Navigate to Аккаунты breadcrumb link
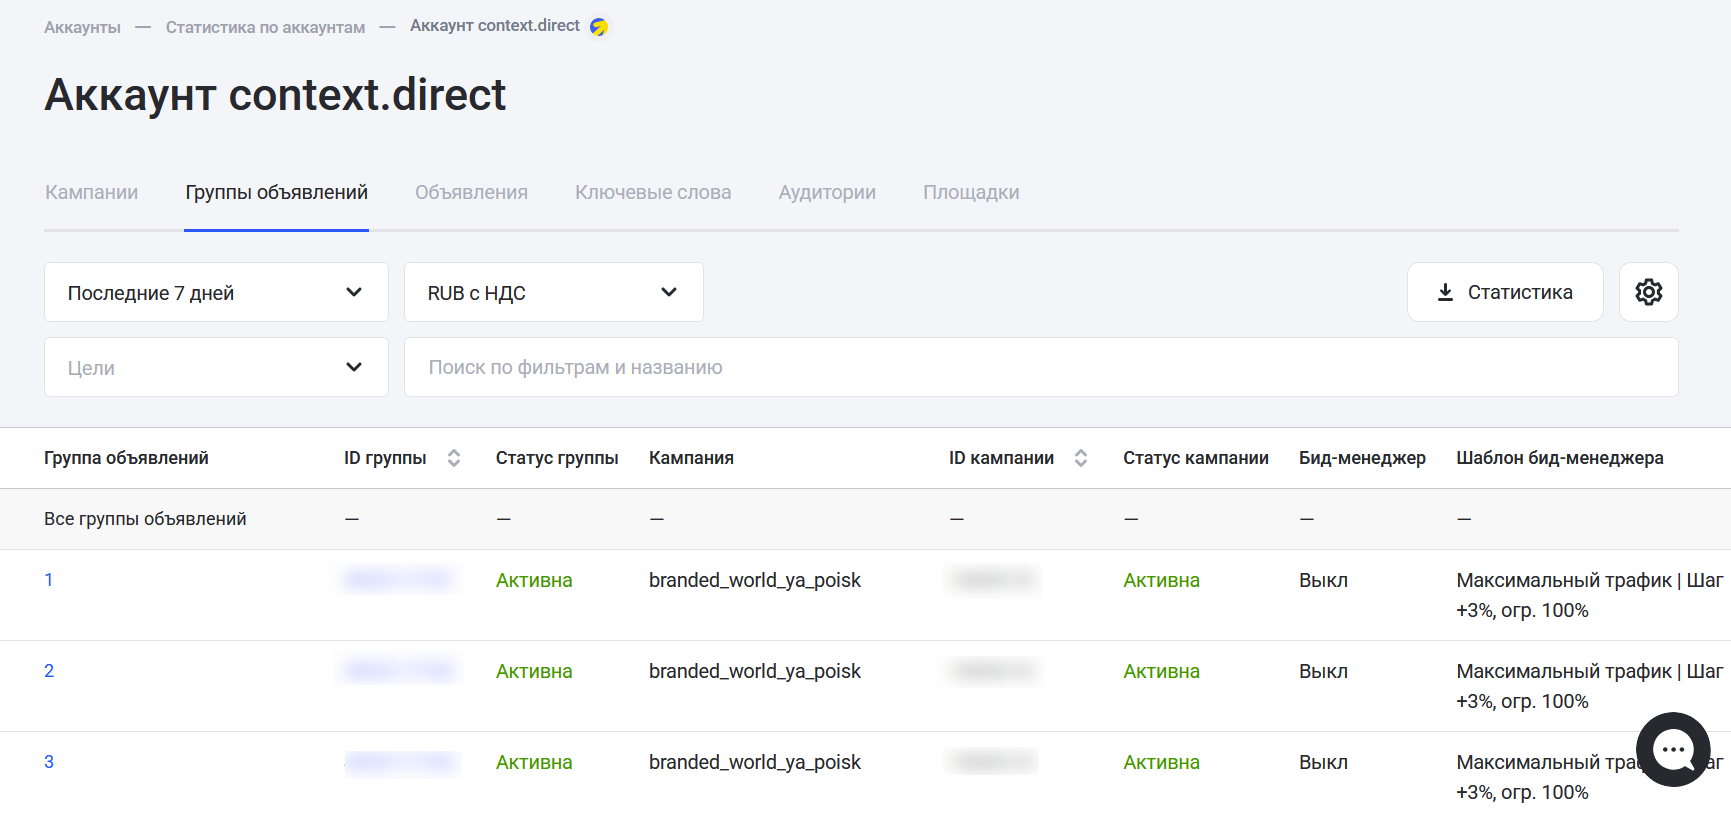 point(82,27)
